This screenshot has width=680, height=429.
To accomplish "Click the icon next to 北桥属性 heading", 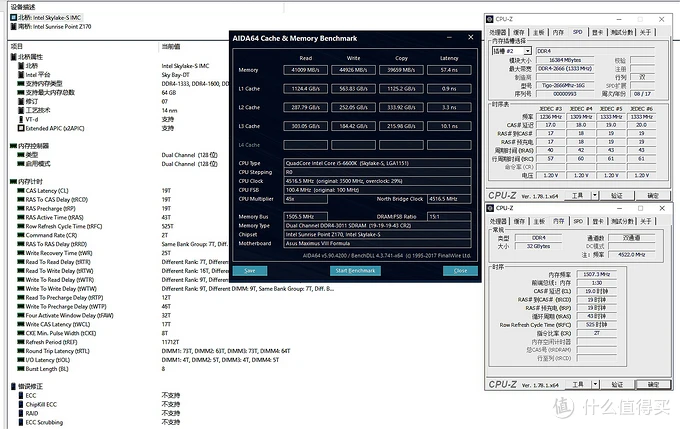I will pyautogui.click(x=13, y=57).
